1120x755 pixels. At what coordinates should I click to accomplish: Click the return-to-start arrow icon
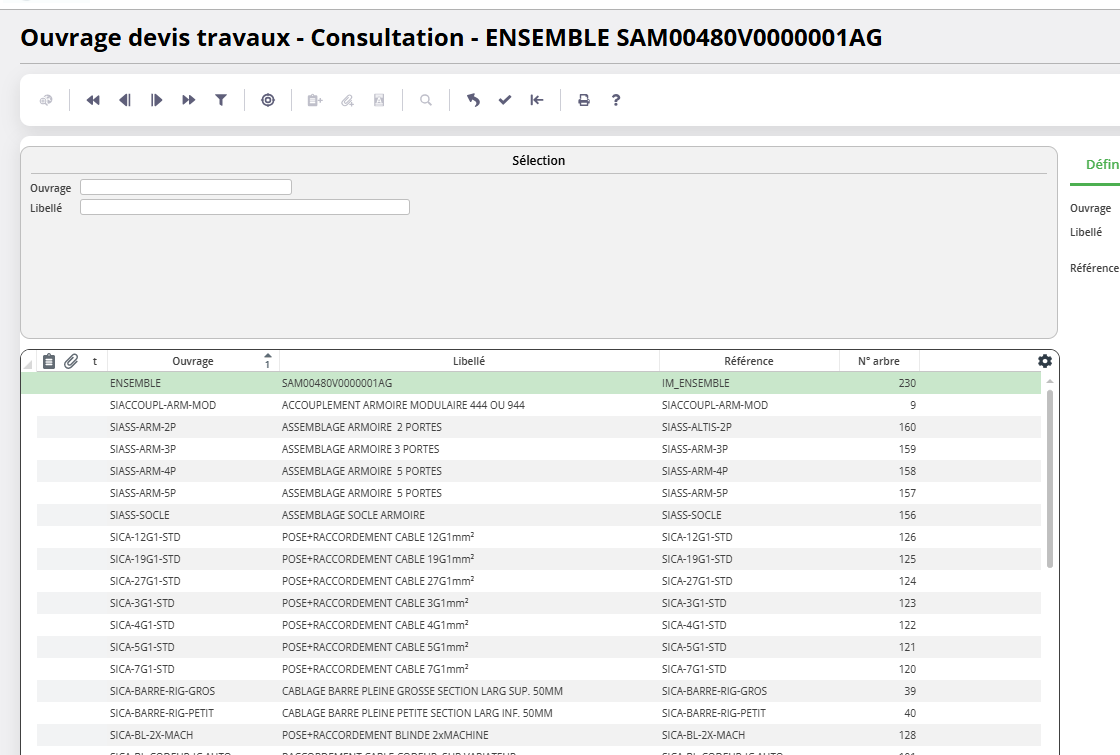pyautogui.click(x=536, y=100)
